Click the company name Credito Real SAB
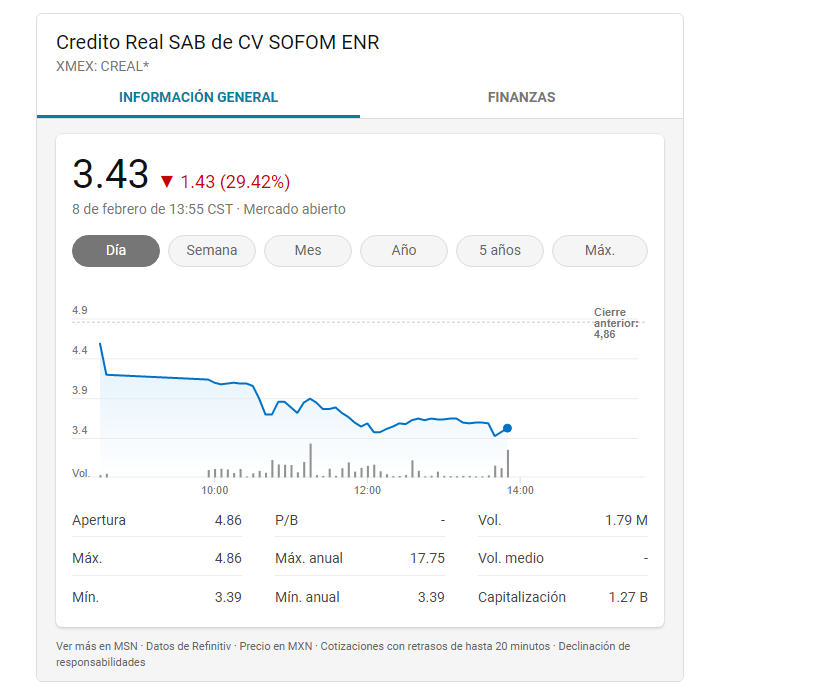The width and height of the screenshot is (831, 689). [218, 42]
